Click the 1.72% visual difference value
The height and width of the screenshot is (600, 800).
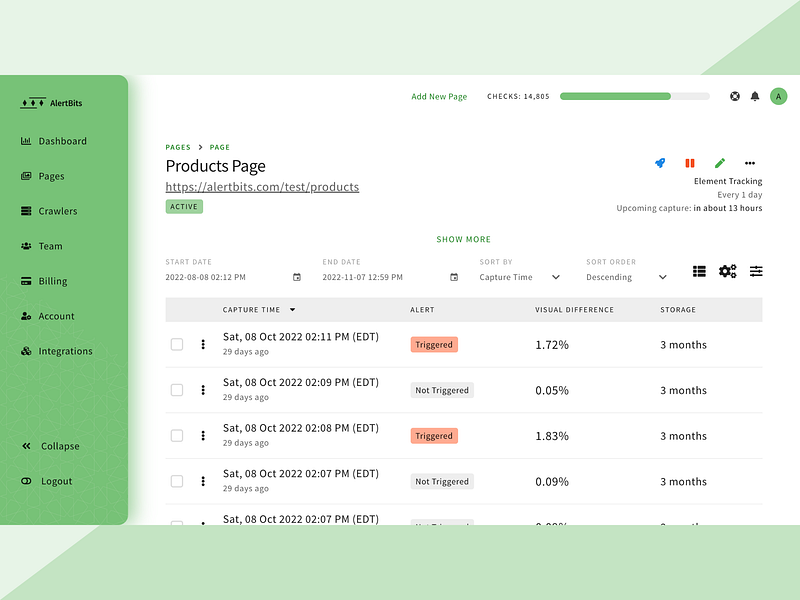(x=552, y=345)
